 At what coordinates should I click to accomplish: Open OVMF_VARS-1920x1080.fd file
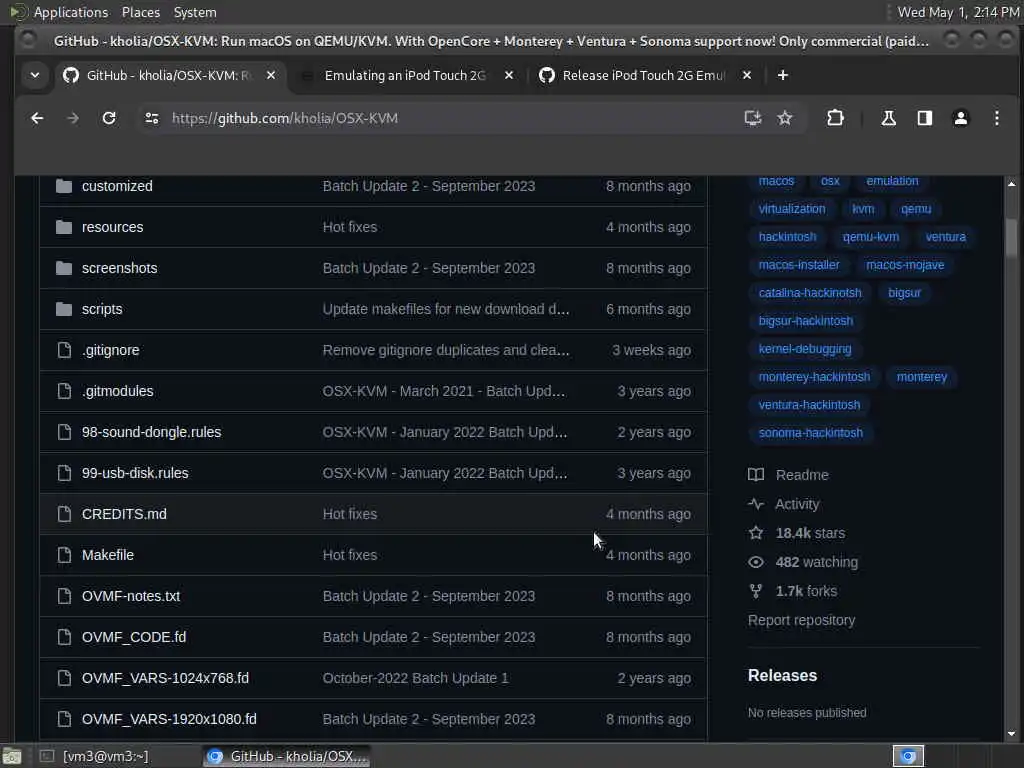coord(169,719)
